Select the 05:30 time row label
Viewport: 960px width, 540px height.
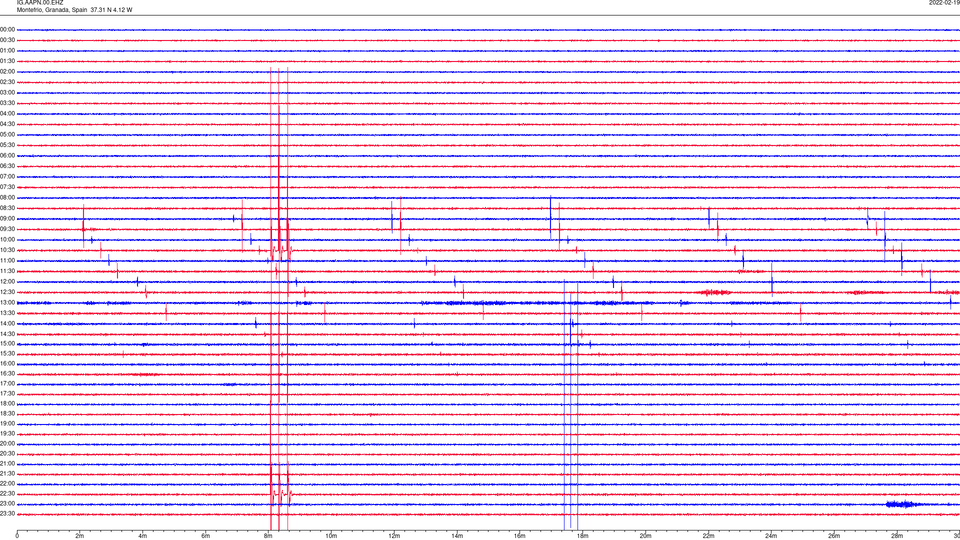click(x=7, y=145)
